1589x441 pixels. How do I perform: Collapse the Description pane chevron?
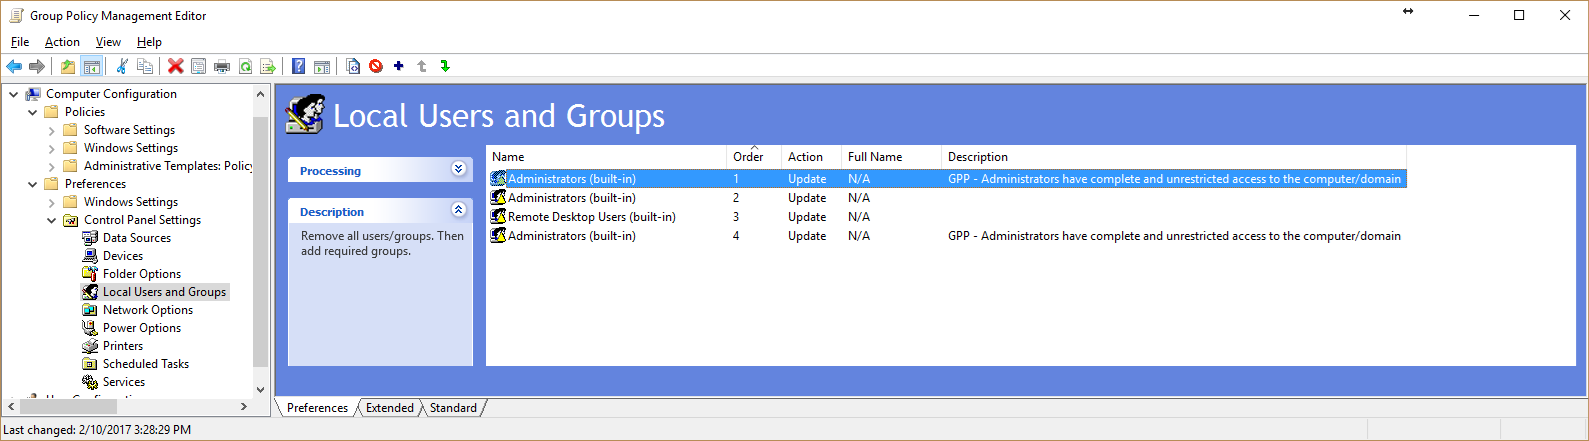point(458,210)
